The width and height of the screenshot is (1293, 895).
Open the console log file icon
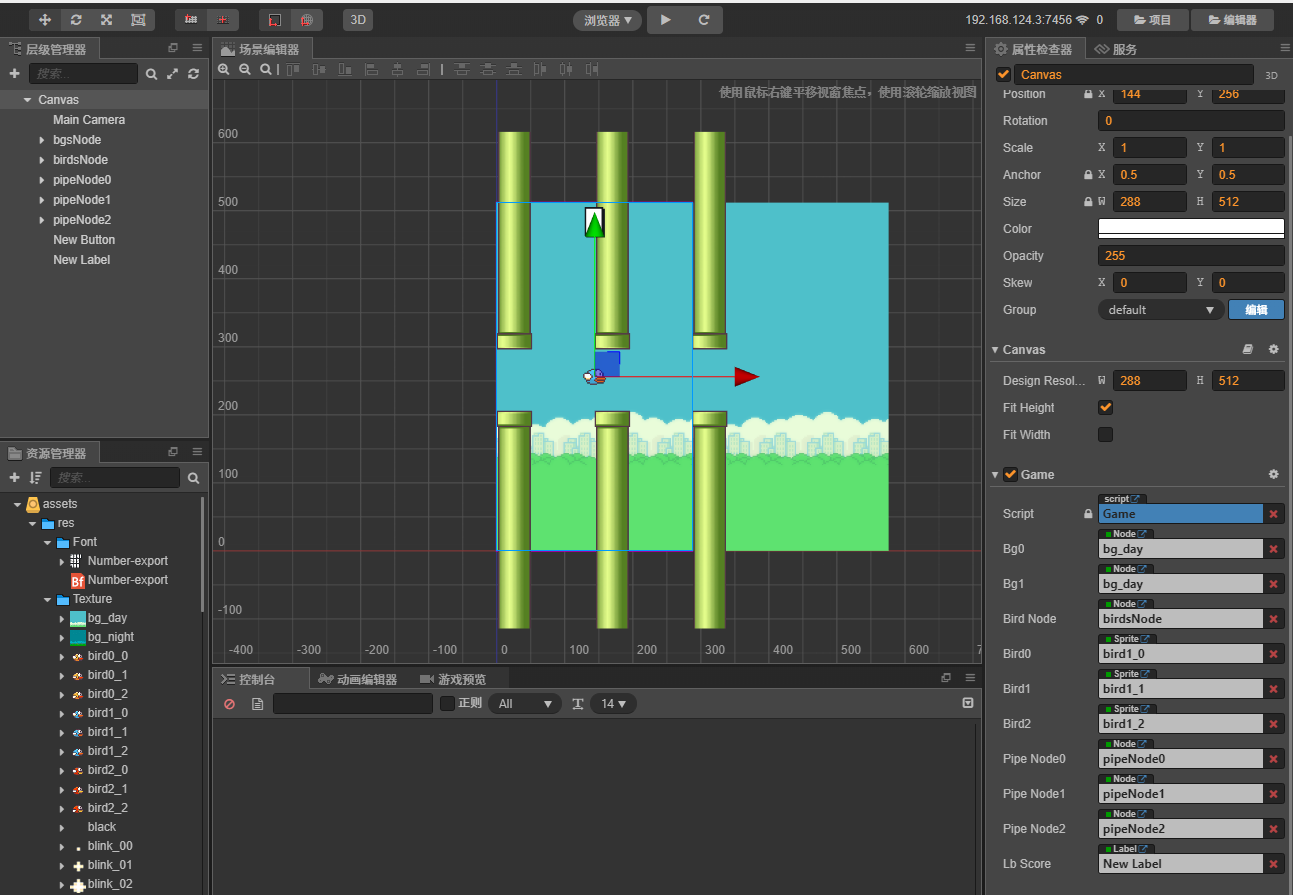(x=257, y=704)
